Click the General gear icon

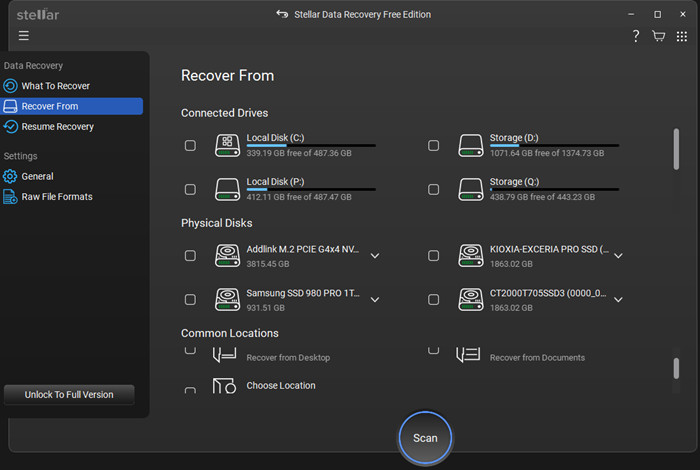coord(10,176)
